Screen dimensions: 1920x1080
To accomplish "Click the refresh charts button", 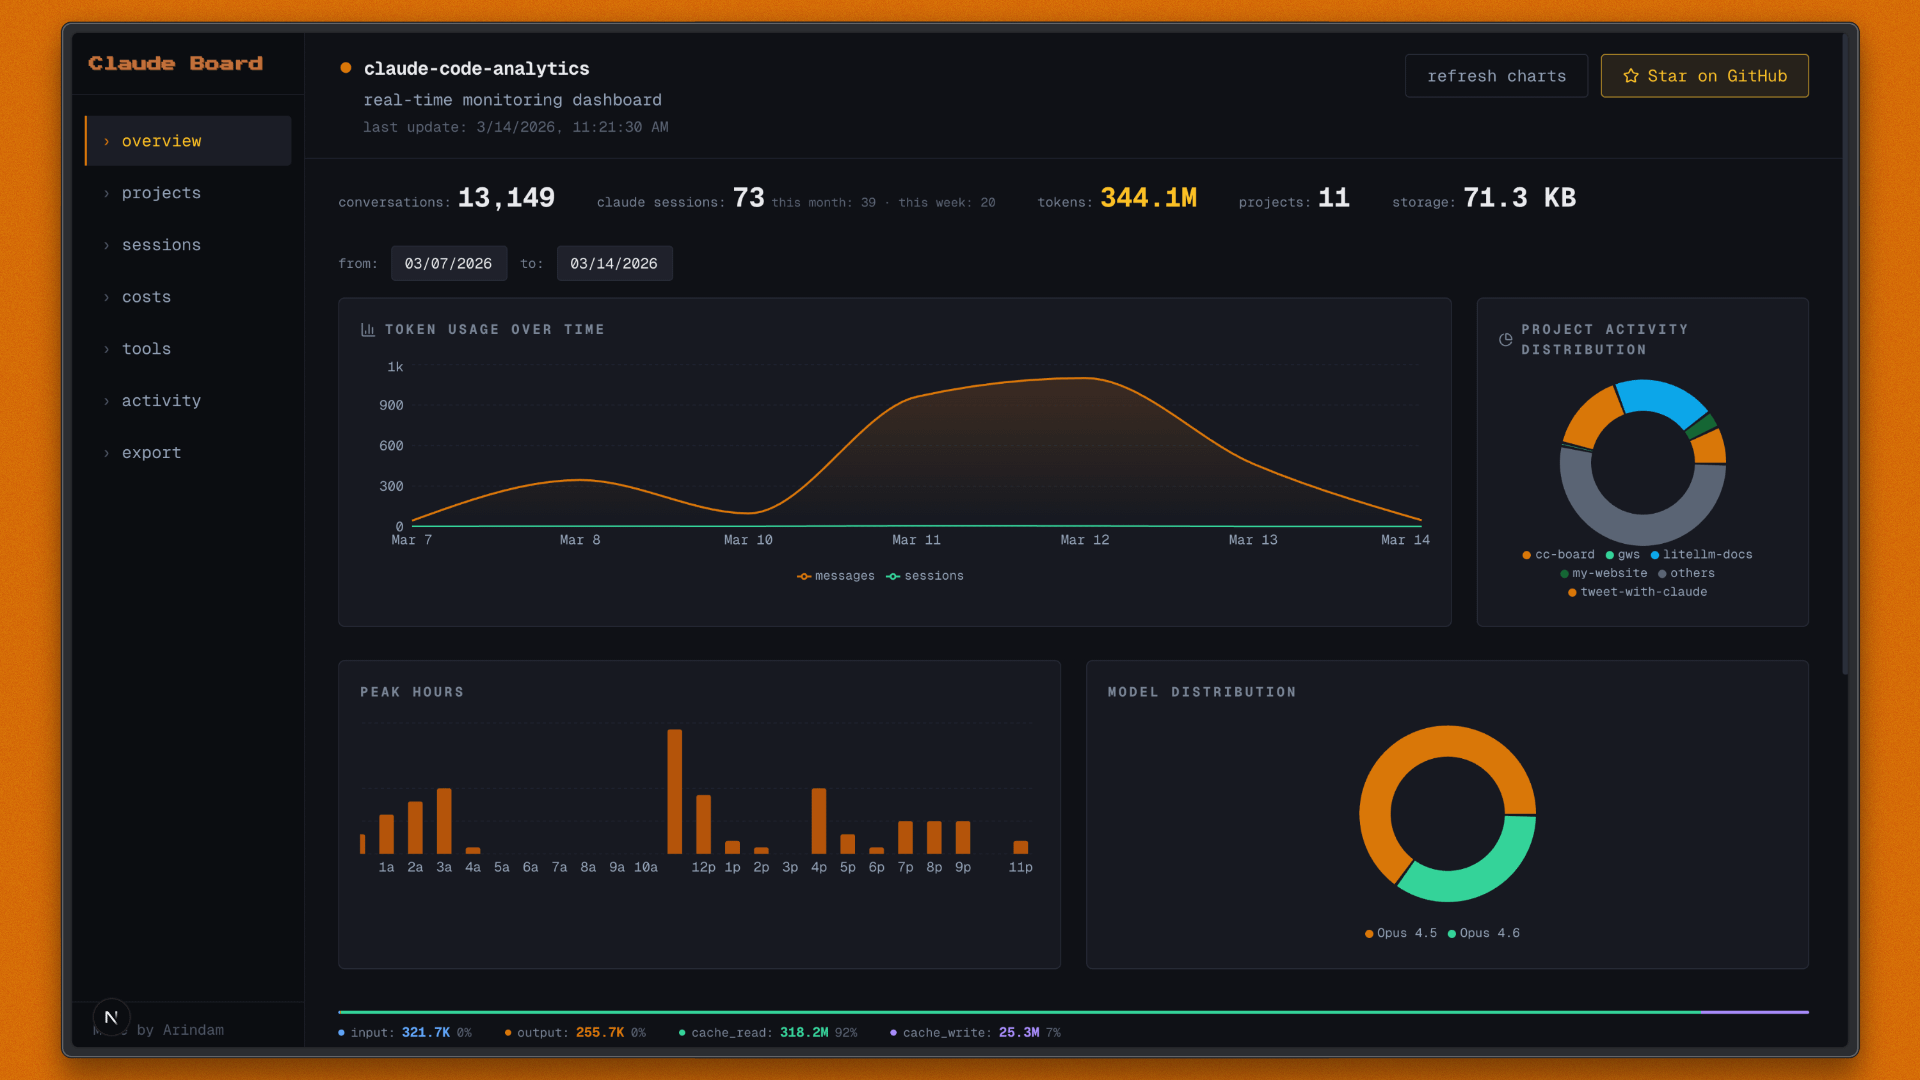I will (1496, 75).
